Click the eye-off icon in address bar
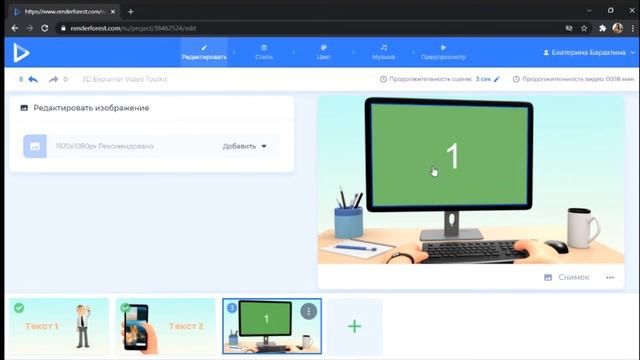The image size is (640, 360). tap(569, 28)
